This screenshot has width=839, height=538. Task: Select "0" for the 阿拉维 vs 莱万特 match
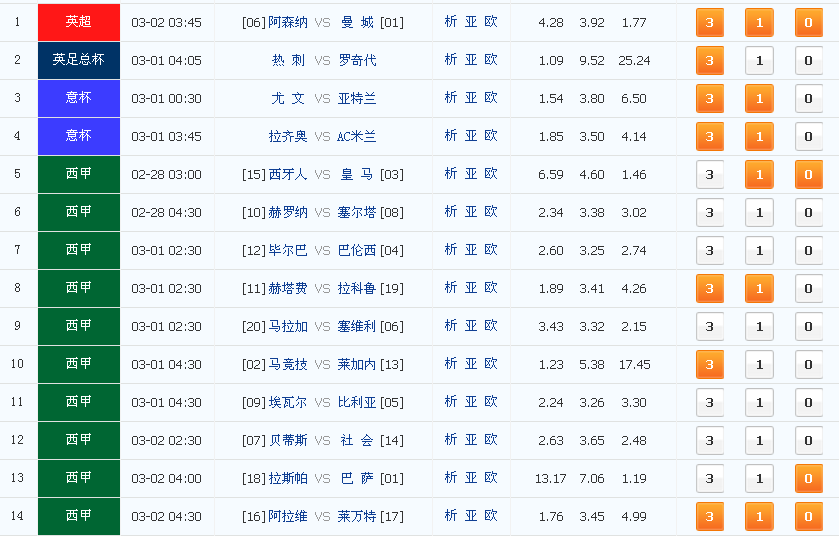tap(809, 517)
